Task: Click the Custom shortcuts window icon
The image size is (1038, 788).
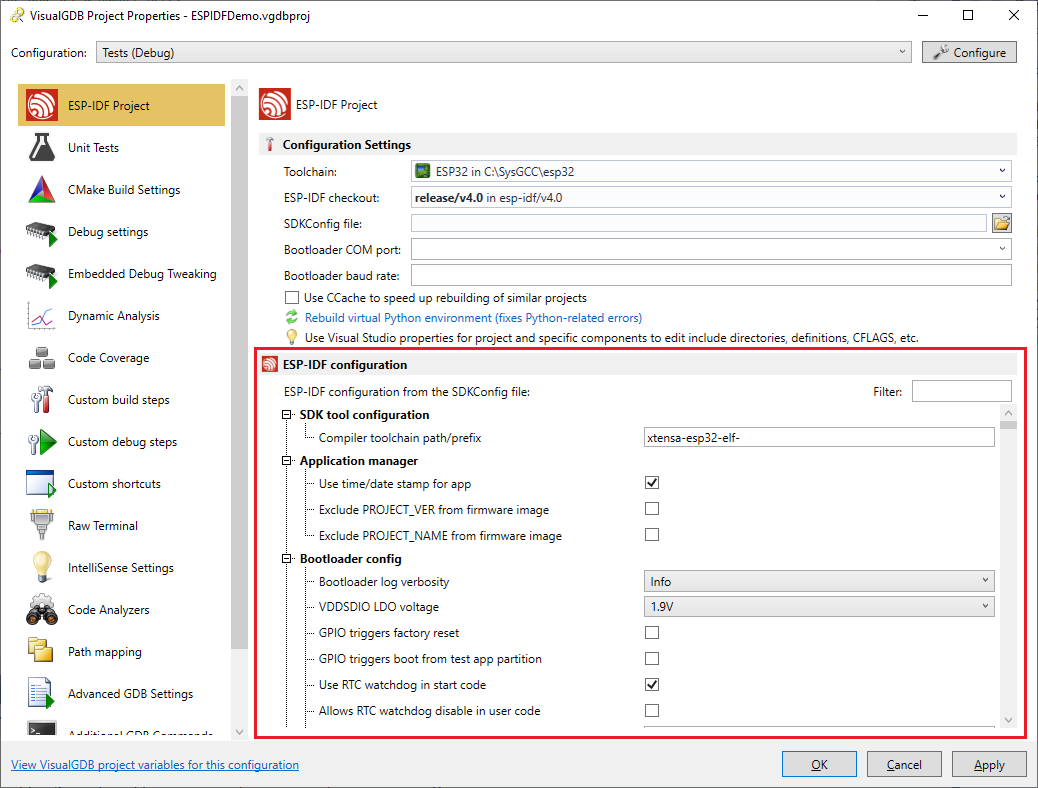Action: pyautogui.click(x=41, y=483)
